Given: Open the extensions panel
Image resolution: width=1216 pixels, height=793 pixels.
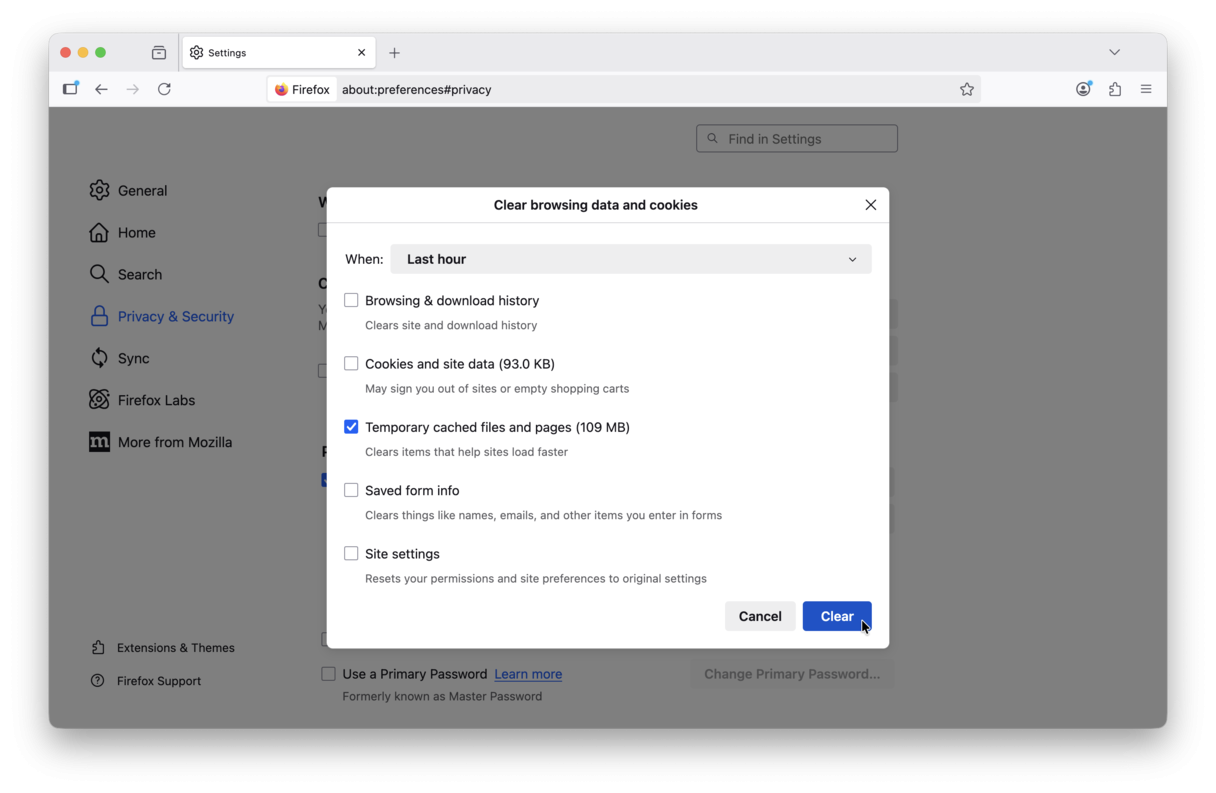Looking at the screenshot, I should point(1114,89).
